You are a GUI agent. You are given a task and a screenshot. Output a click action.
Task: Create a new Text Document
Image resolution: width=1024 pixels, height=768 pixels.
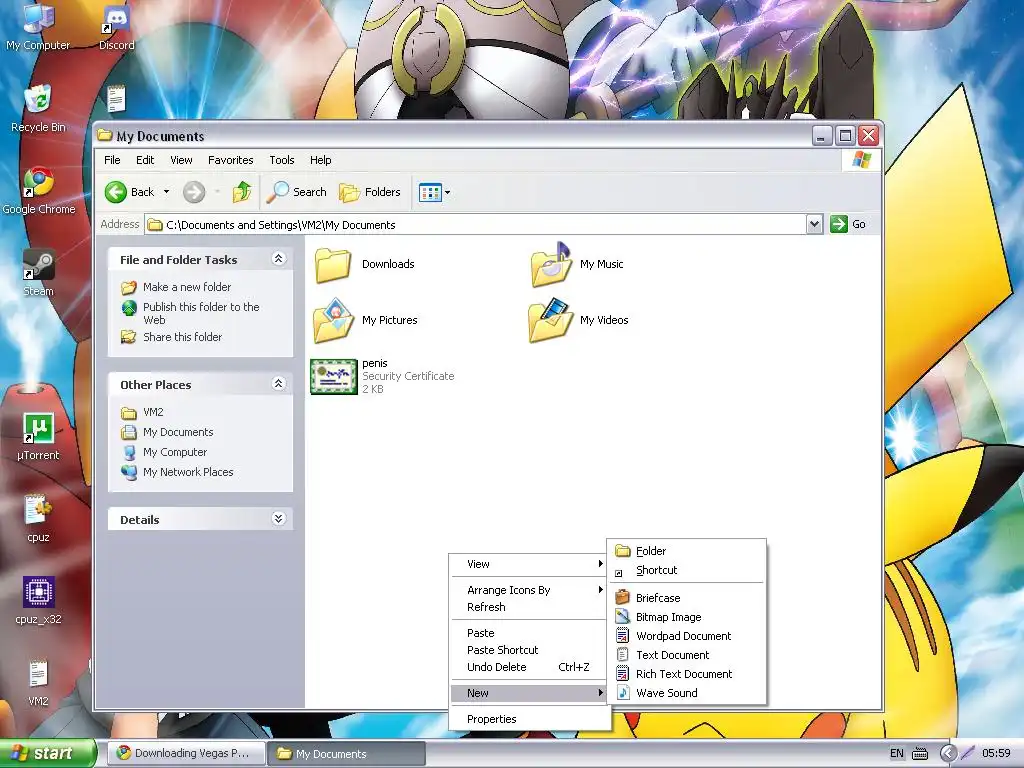click(686, 655)
